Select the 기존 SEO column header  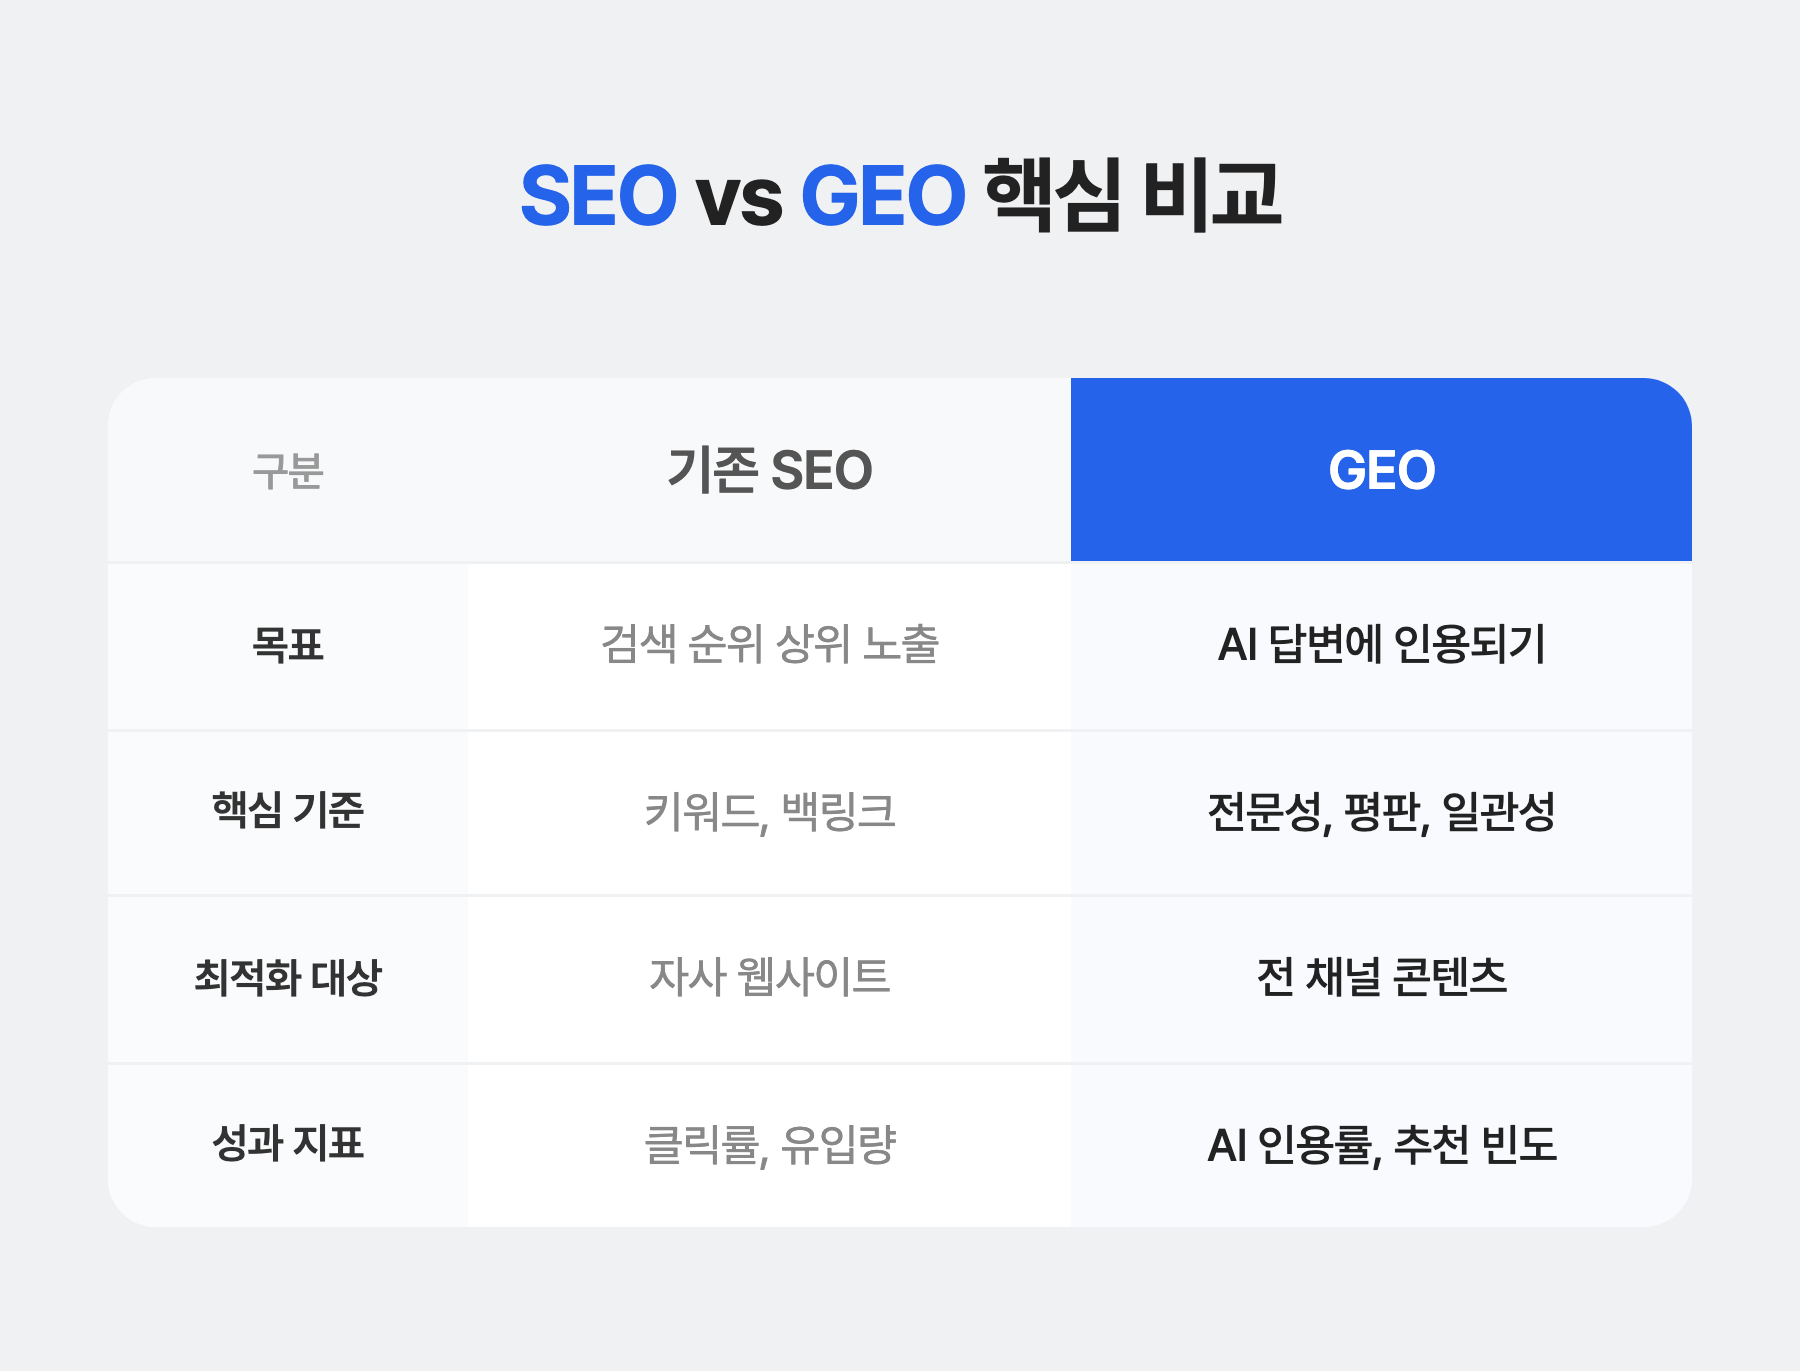[769, 470]
